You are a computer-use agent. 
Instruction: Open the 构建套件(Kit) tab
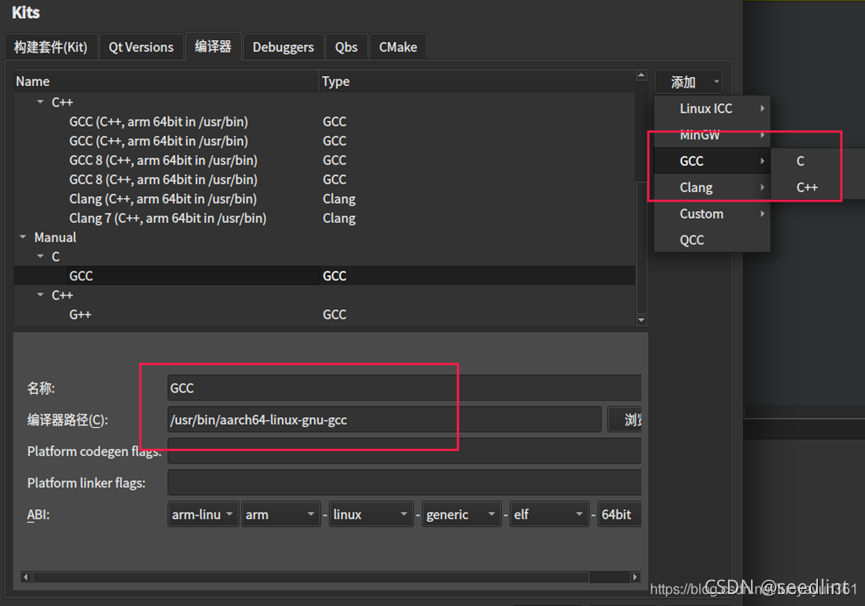pos(51,47)
